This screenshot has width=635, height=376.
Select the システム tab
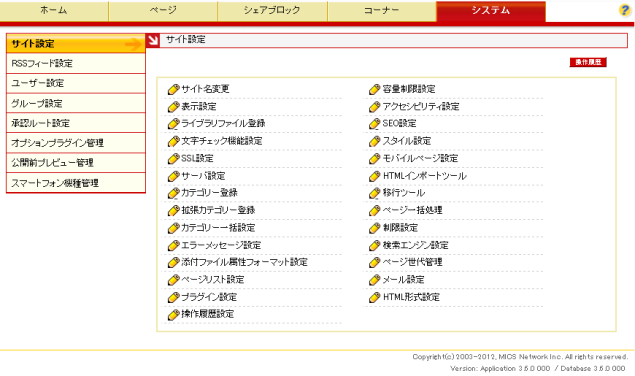(491, 11)
